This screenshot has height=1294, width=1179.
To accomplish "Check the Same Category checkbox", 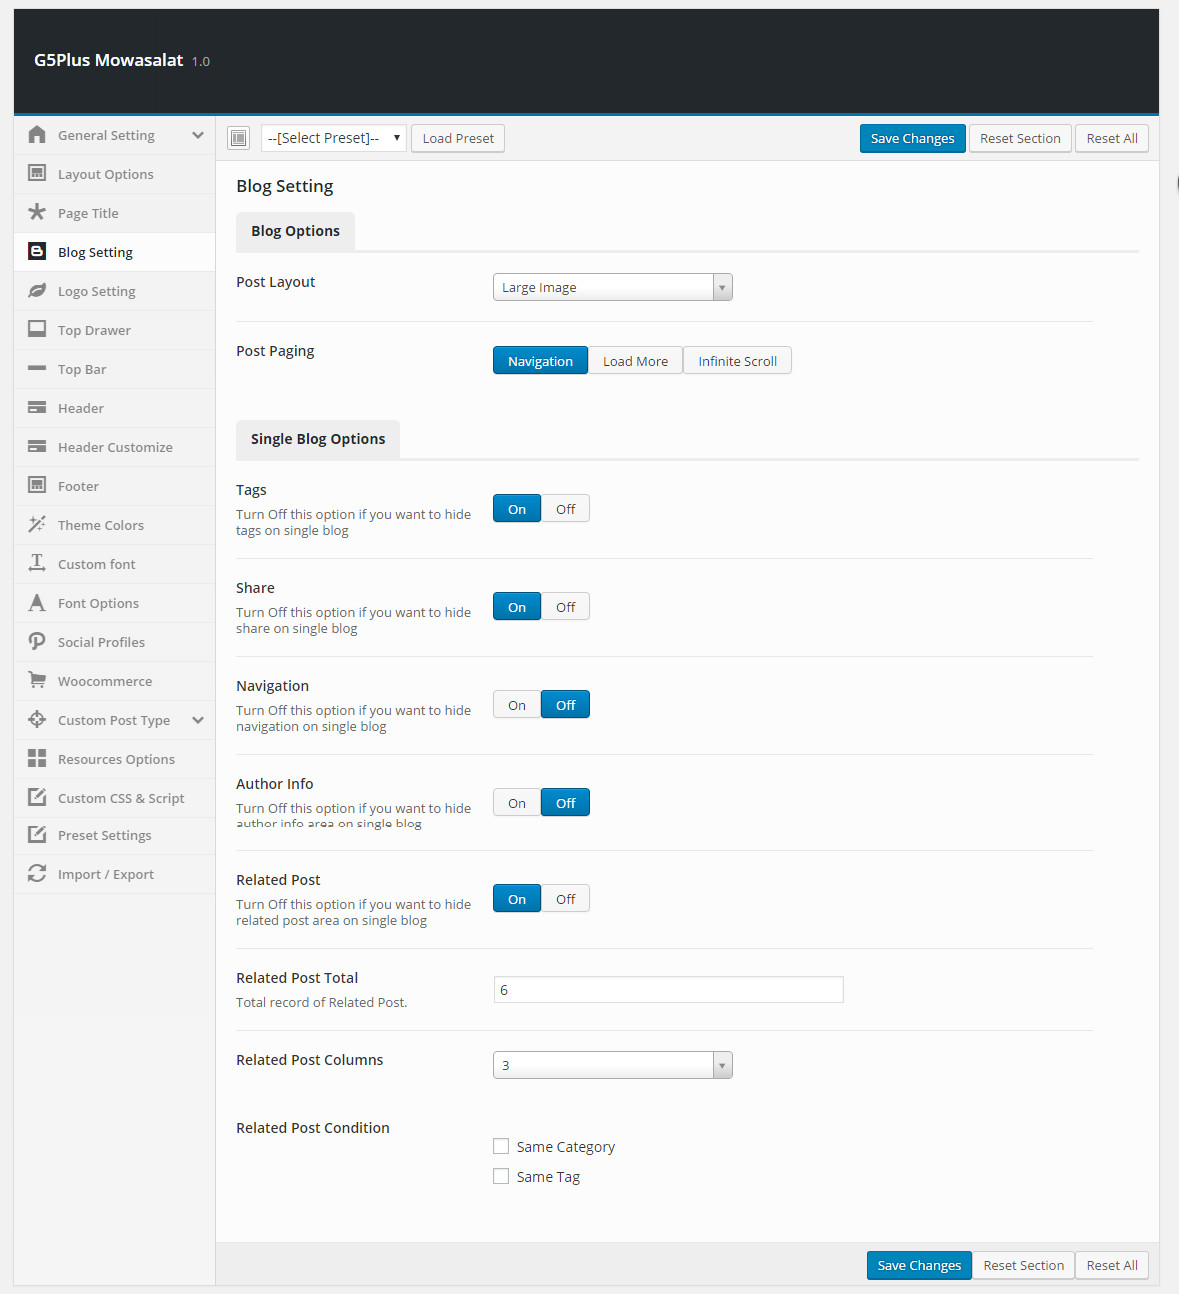I will (501, 1146).
